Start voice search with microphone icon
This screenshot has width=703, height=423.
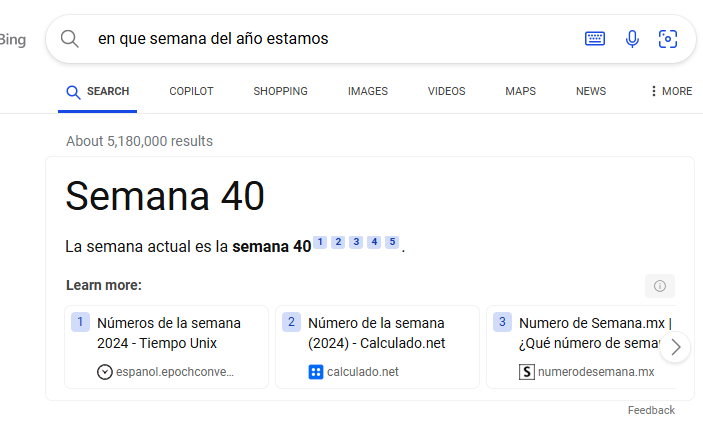tap(632, 39)
